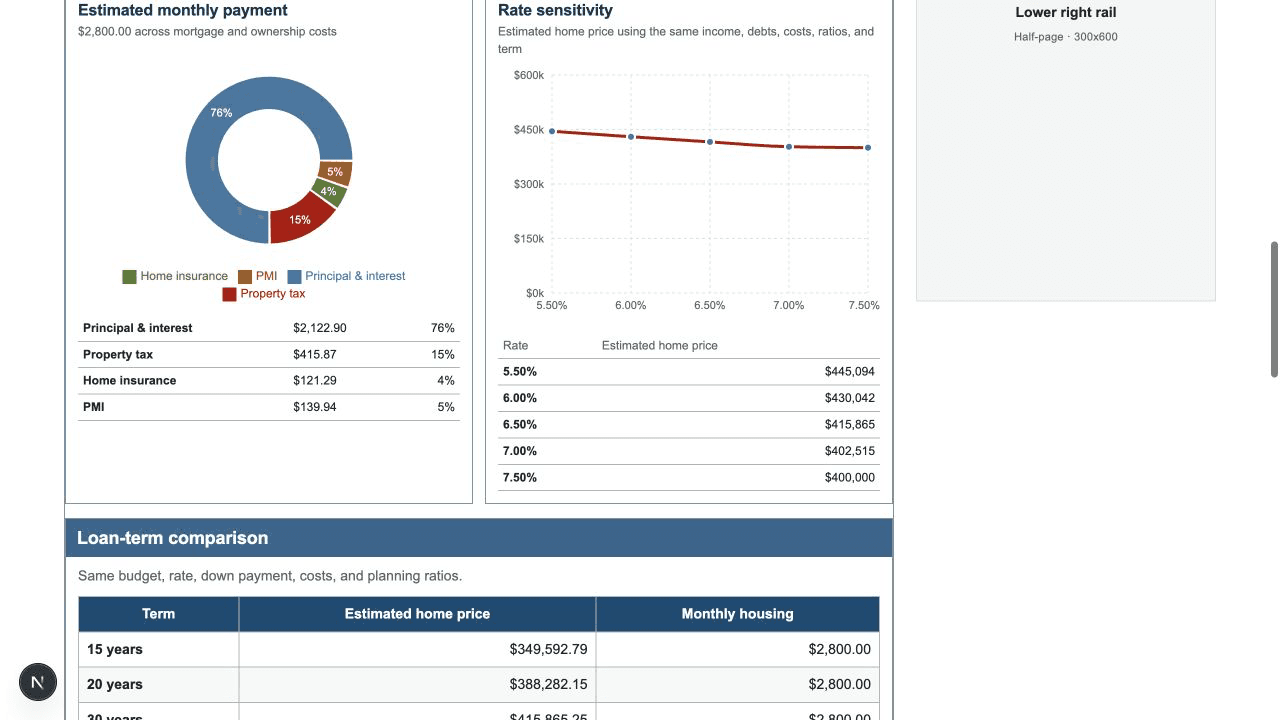This screenshot has height=720, width=1280.
Task: Click the Lower right rail ad label
Action: pyautogui.click(x=1066, y=13)
